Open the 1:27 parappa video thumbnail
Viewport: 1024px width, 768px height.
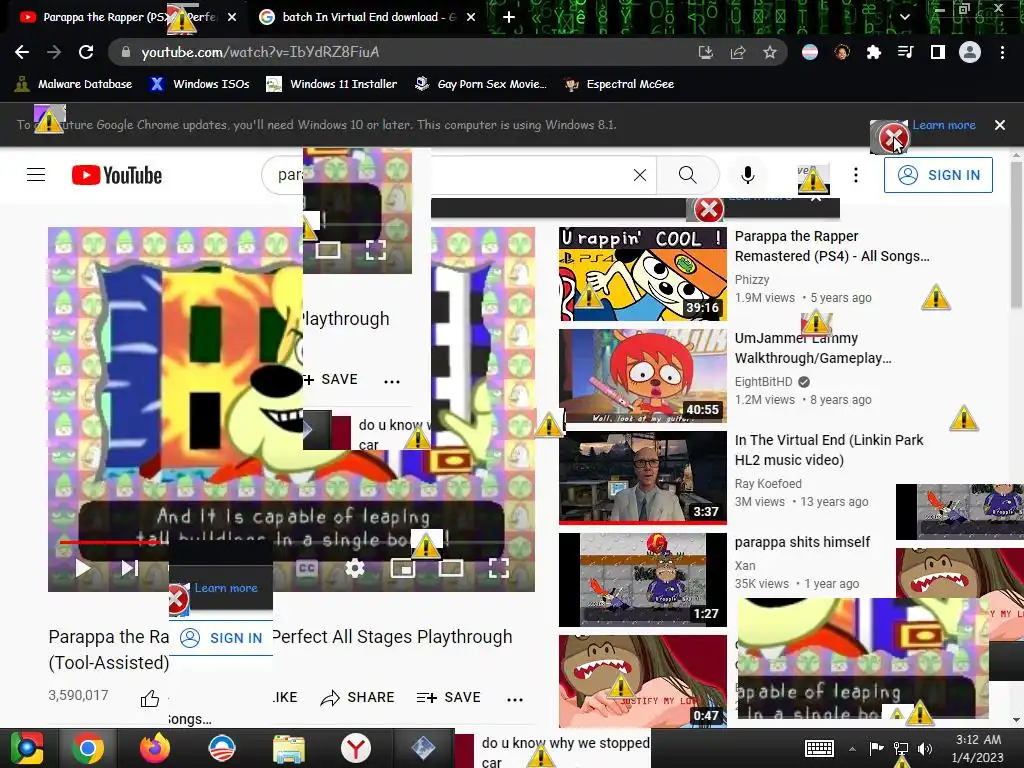643,580
